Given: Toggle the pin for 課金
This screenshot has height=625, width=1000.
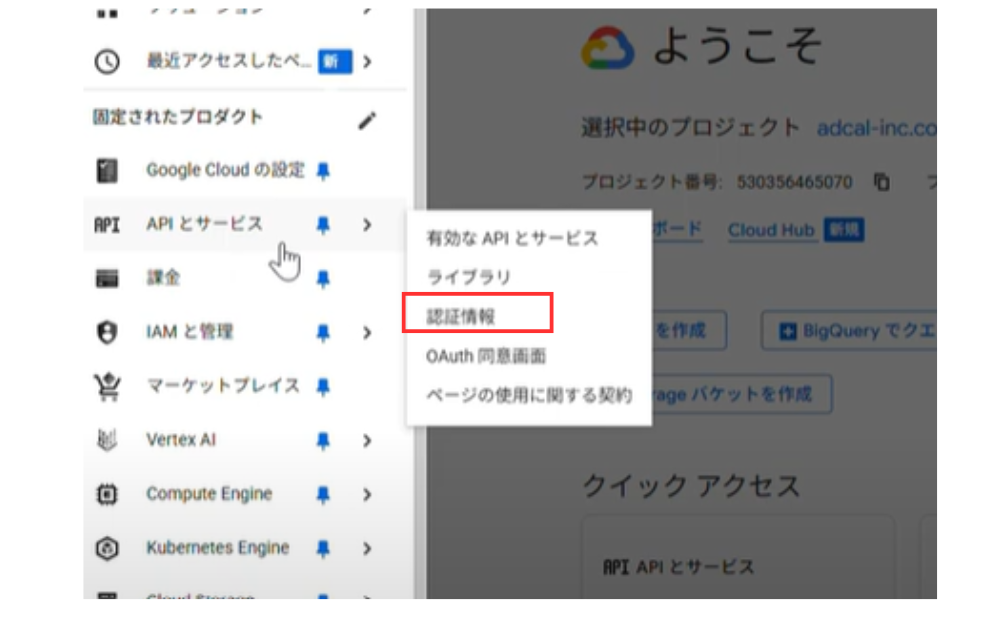Looking at the screenshot, I should tap(323, 279).
